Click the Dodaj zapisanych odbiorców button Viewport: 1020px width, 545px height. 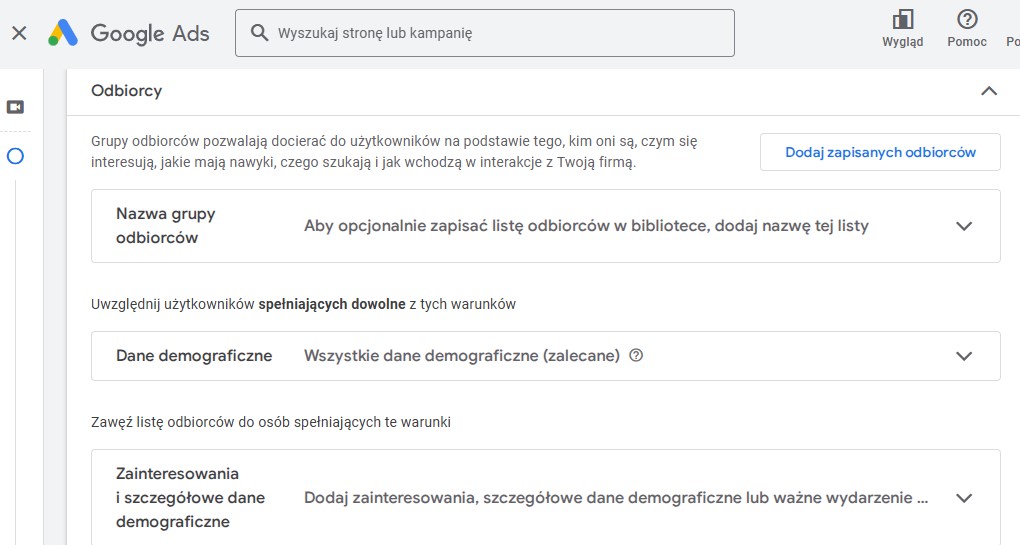(x=879, y=153)
